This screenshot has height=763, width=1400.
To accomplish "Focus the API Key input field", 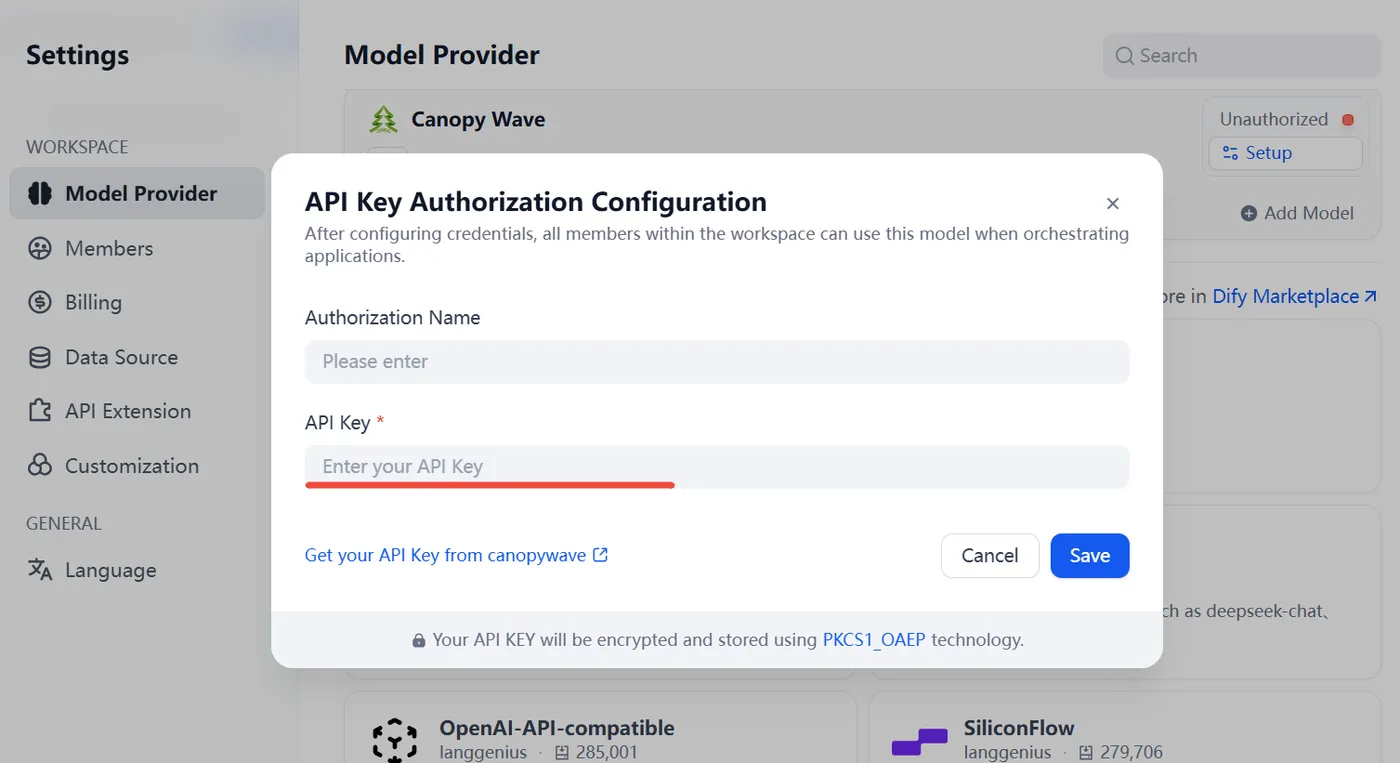I will point(717,467).
